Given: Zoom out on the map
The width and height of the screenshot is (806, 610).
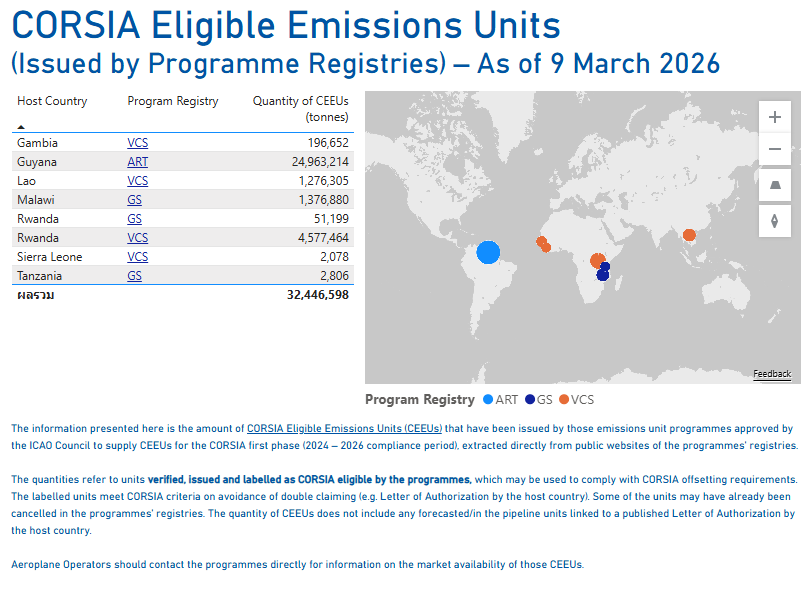Looking at the screenshot, I should coord(775,149).
